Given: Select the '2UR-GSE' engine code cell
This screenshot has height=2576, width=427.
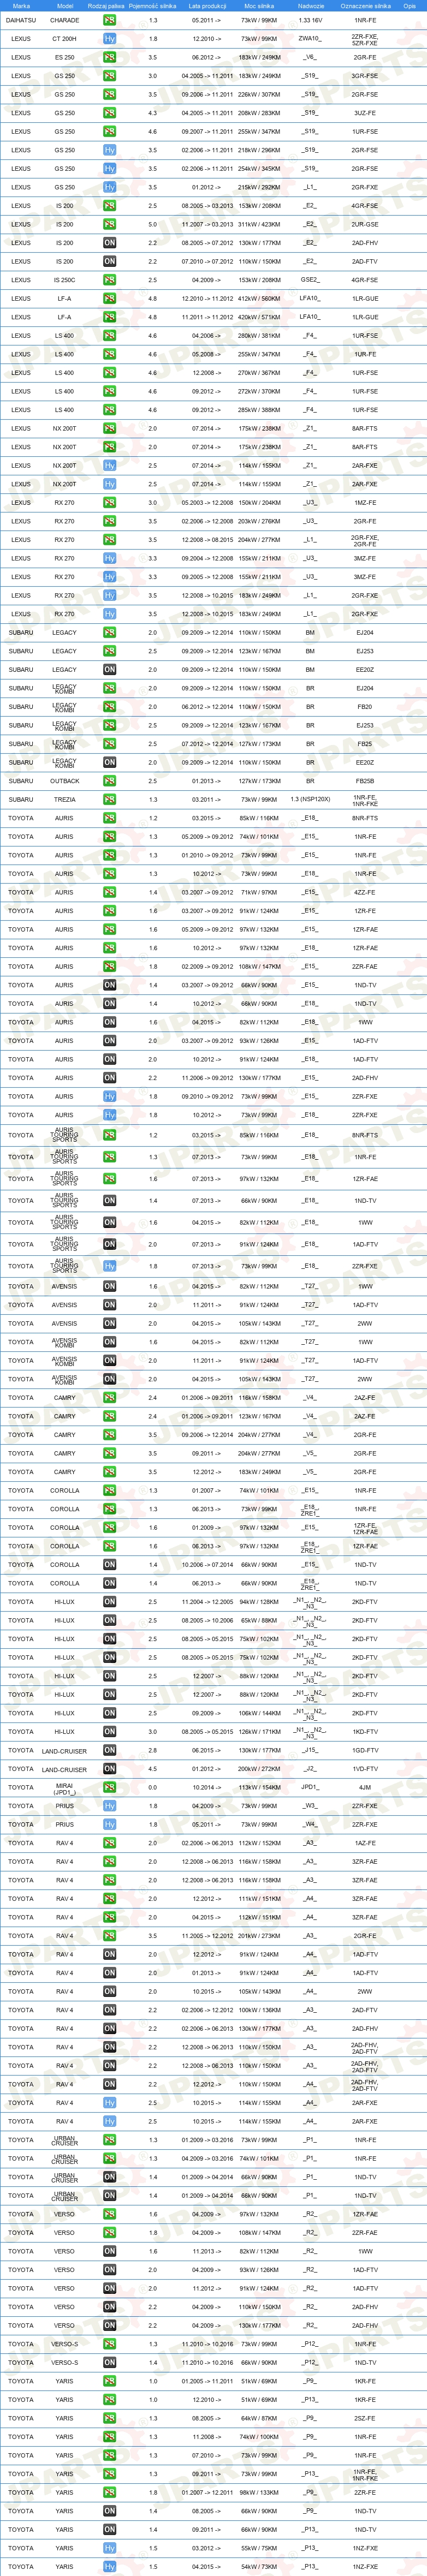Looking at the screenshot, I should pyautogui.click(x=365, y=224).
